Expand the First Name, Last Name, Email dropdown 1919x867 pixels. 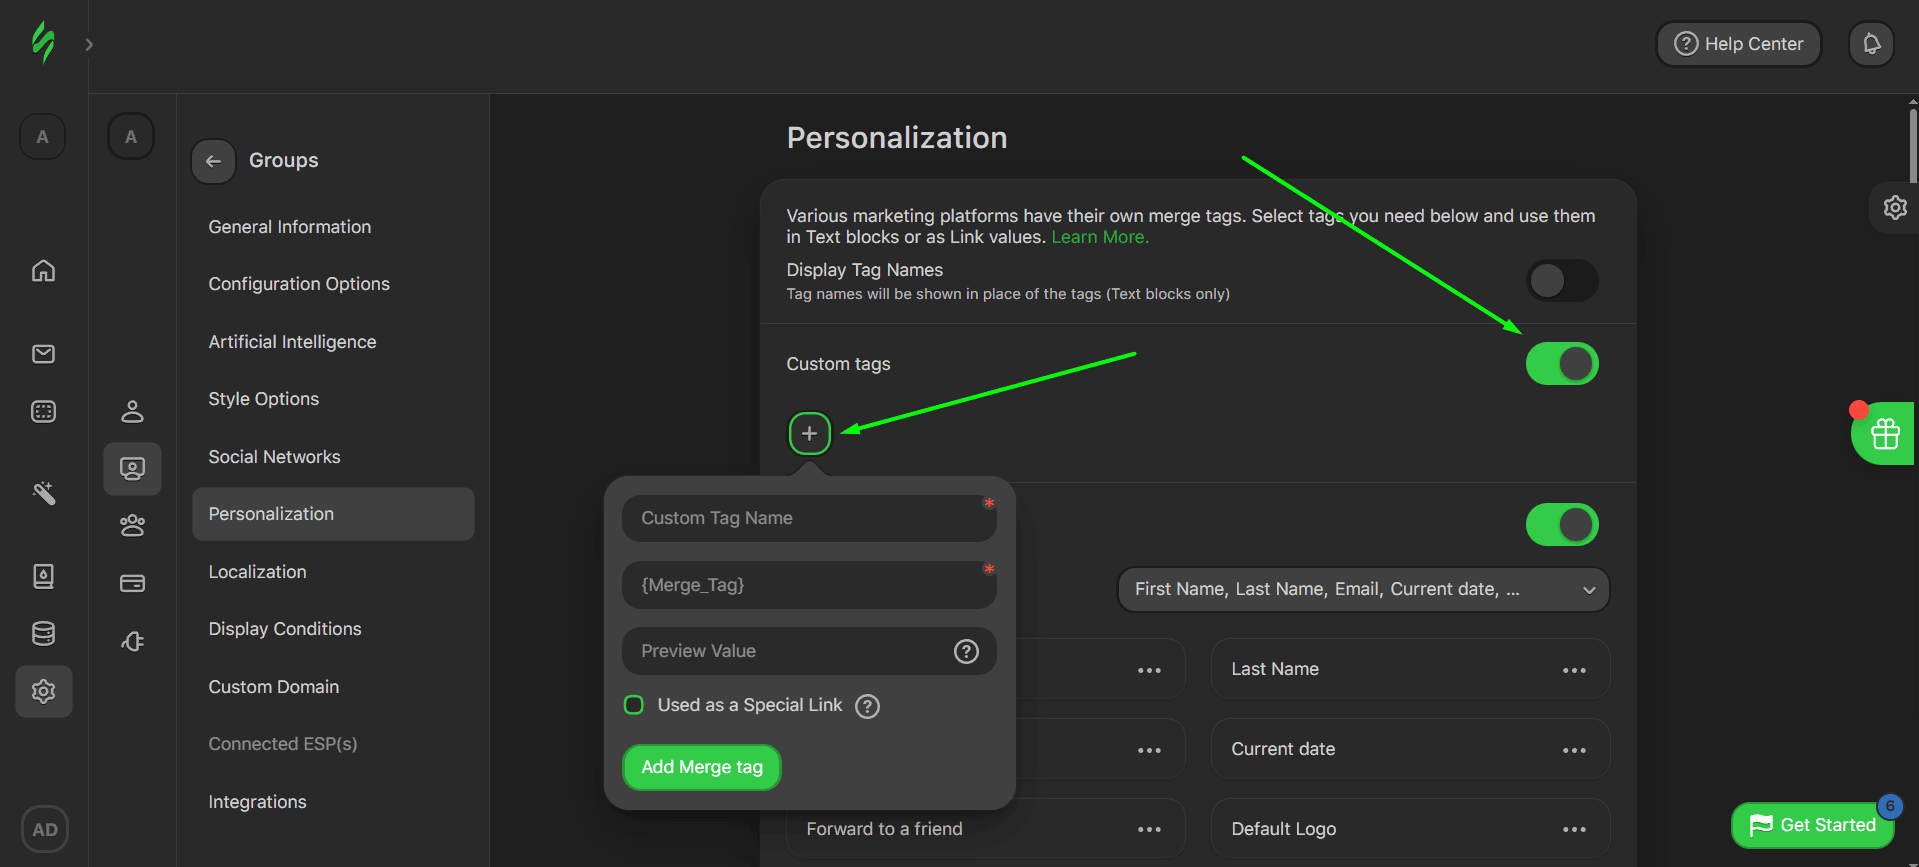pos(1363,590)
